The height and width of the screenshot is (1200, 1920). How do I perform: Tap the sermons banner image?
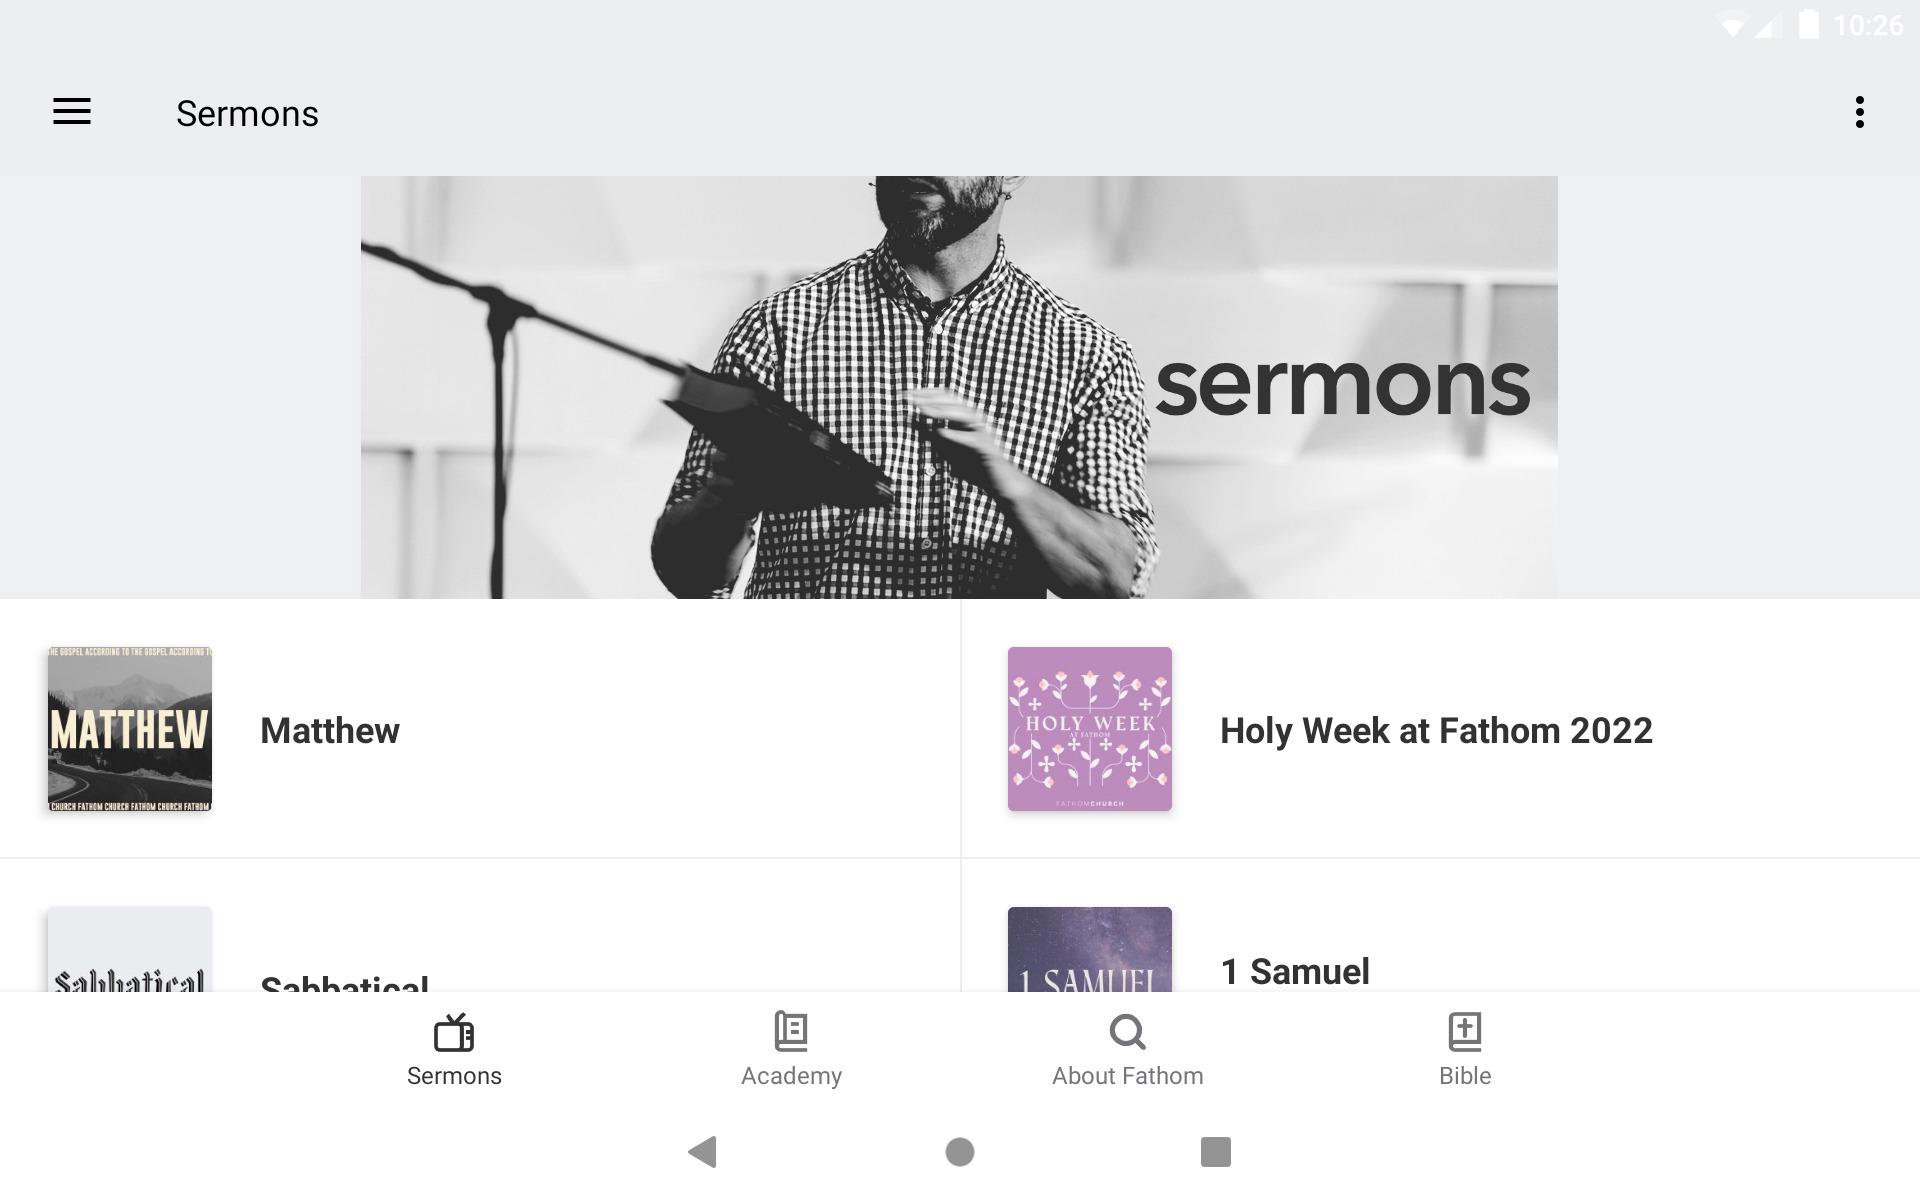[x=959, y=387]
